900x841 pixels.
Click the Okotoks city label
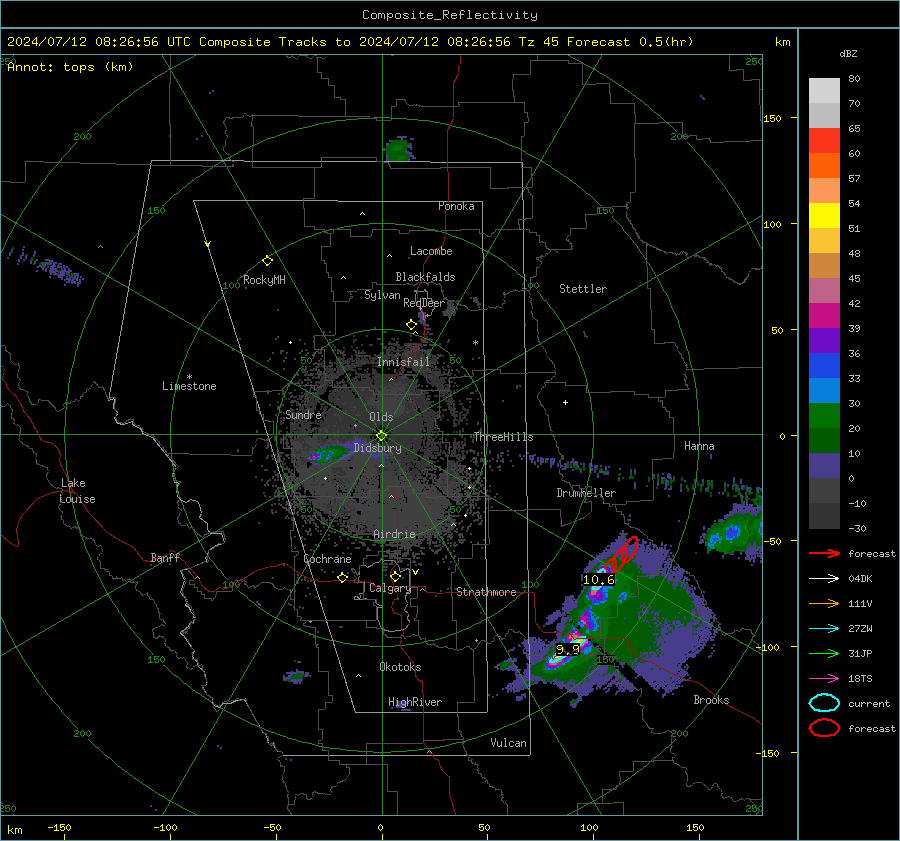(x=400, y=667)
